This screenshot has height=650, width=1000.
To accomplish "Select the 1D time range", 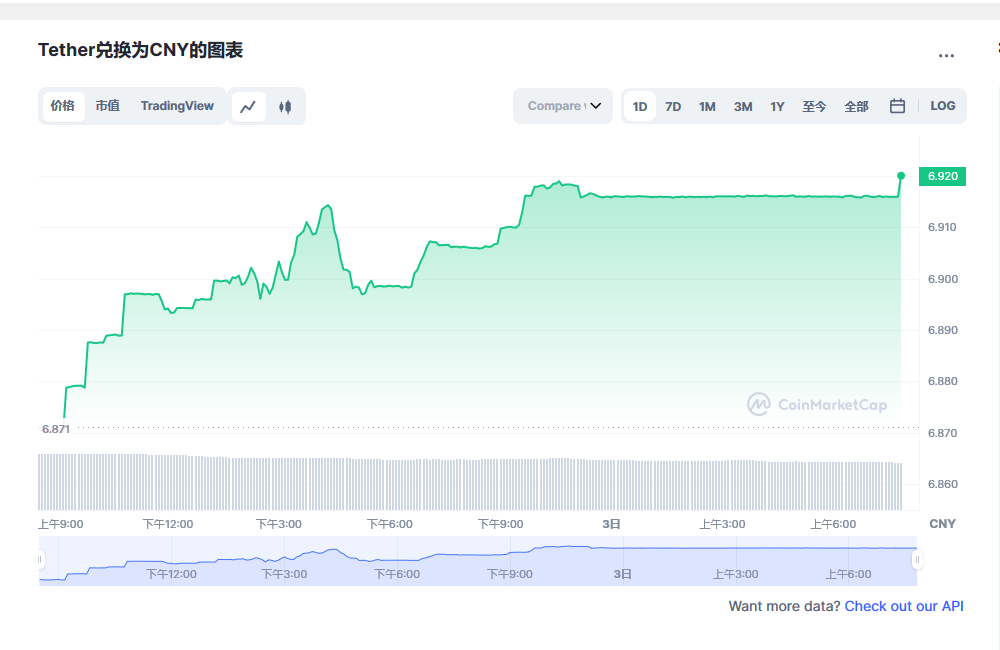I will 640,107.
